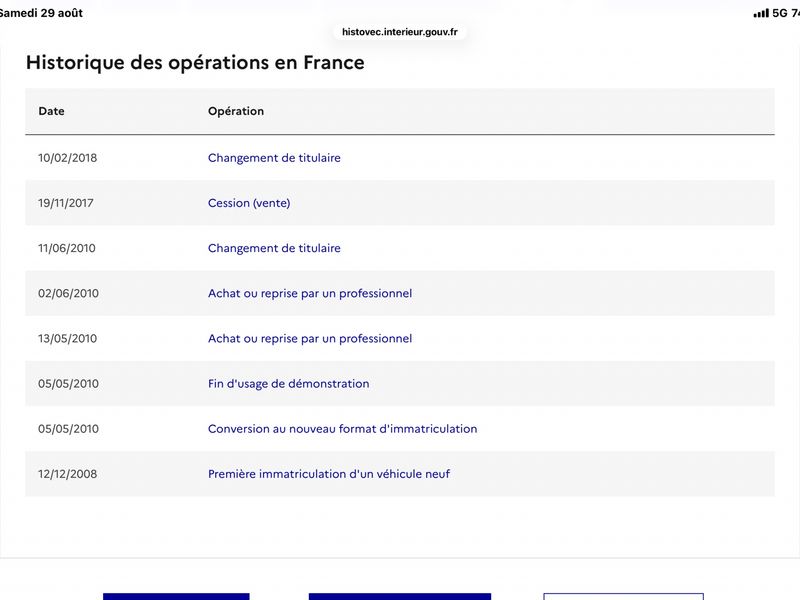Tap the Samedi 29 août status bar date
This screenshot has height=600, width=800.
40,13
